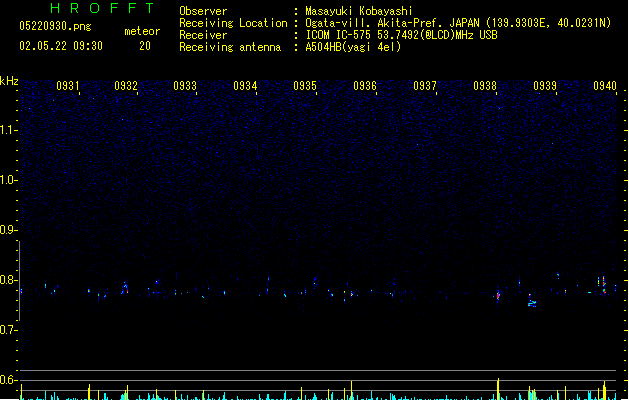
Task: Click the ICOM IC-575 receiver text
Action: click(x=401, y=35)
